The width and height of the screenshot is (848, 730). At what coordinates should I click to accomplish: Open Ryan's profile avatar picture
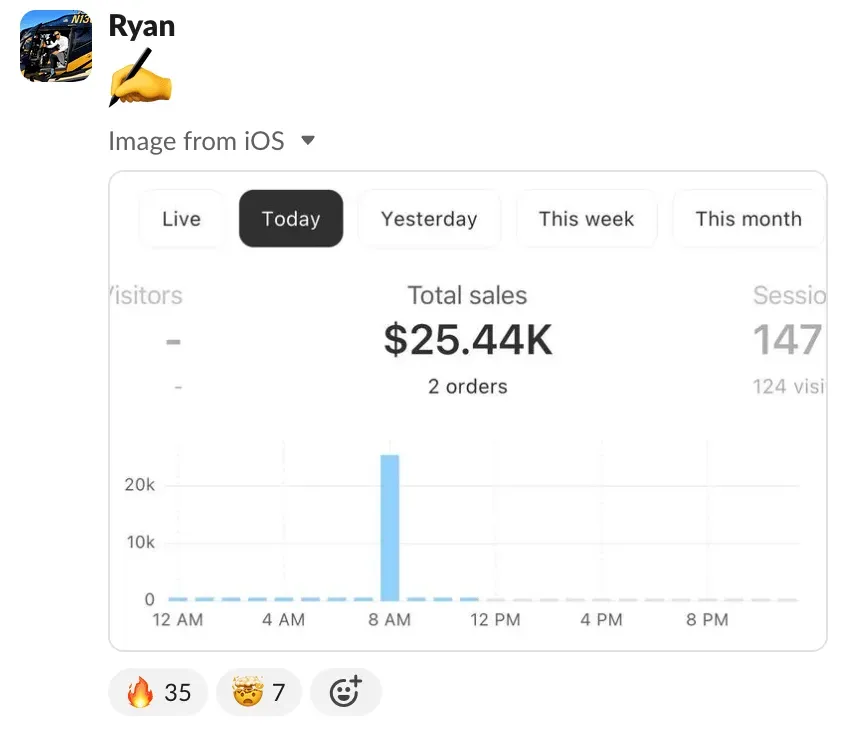(56, 46)
